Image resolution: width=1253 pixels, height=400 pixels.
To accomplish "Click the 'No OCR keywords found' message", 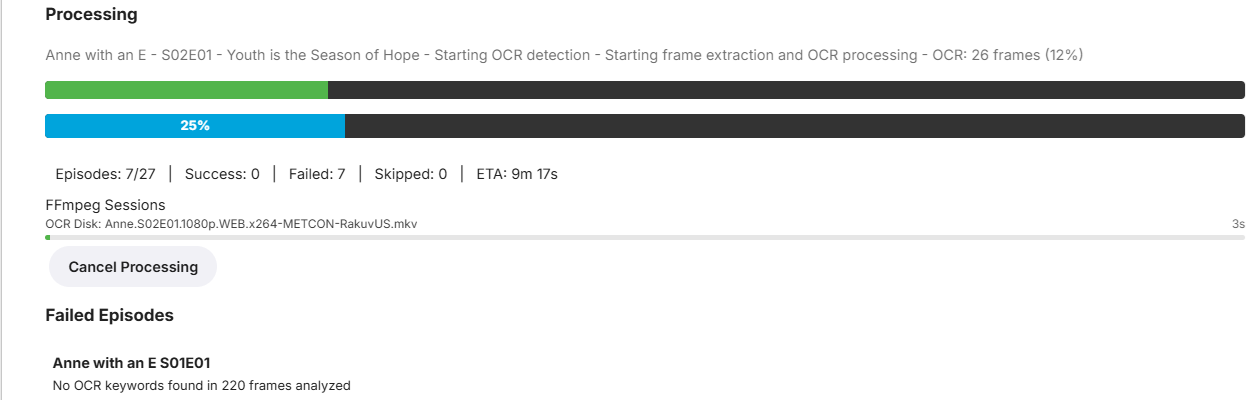I will click(201, 385).
